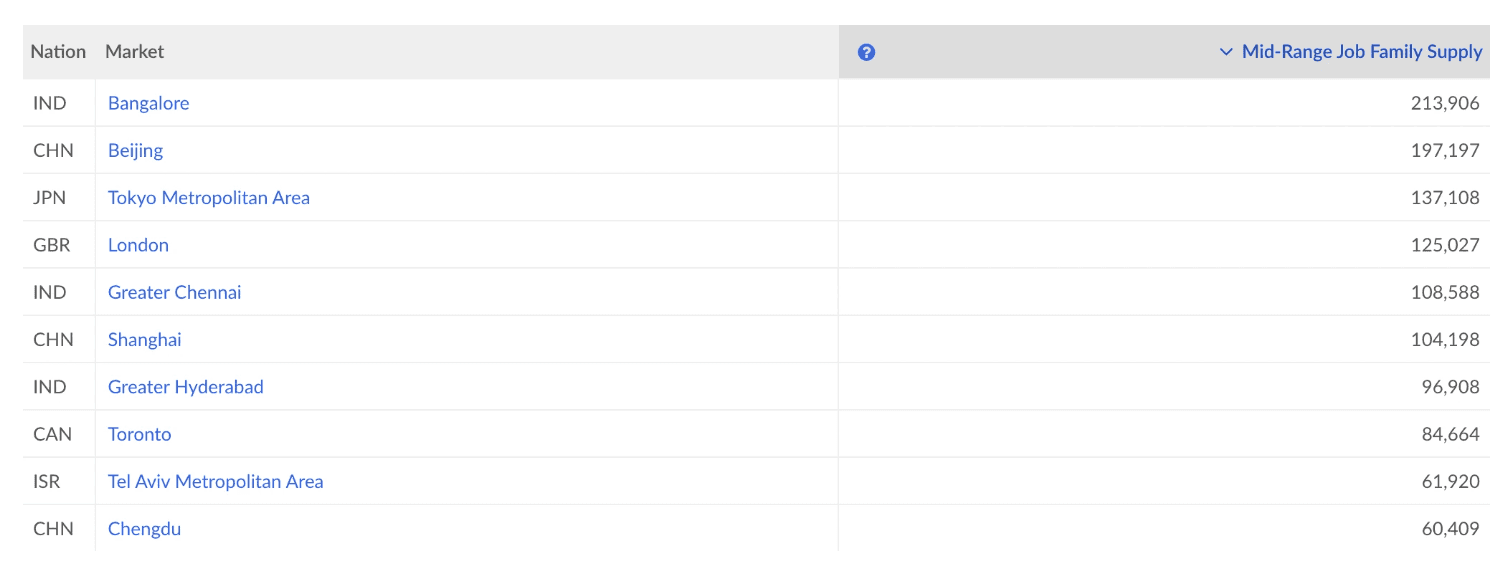The image size is (1508, 564).
Task: Open the Greater Chennai link
Action: point(175,292)
